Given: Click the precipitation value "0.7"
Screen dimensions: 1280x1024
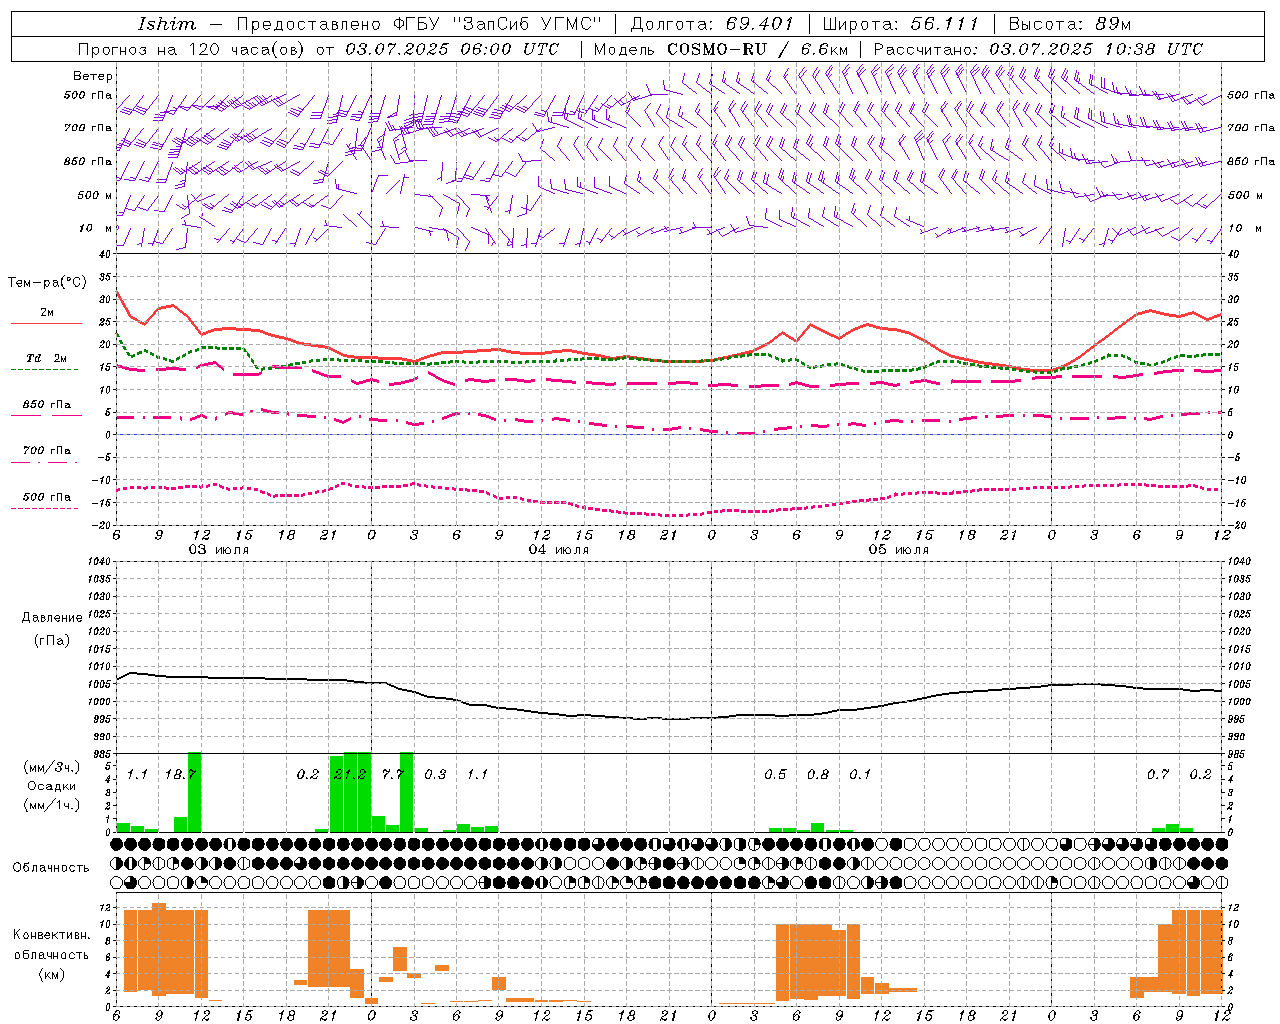Looking at the screenshot, I should pos(1158,775).
